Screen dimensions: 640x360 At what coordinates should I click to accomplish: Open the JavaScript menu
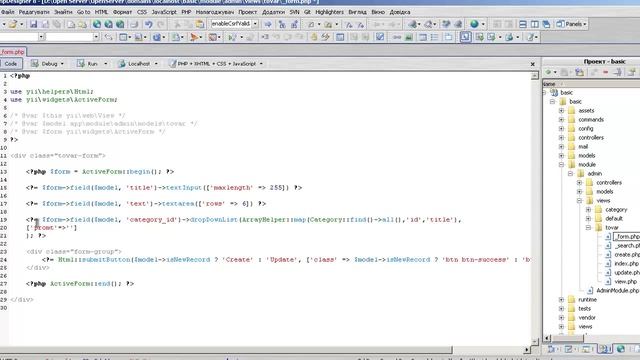click(164, 12)
